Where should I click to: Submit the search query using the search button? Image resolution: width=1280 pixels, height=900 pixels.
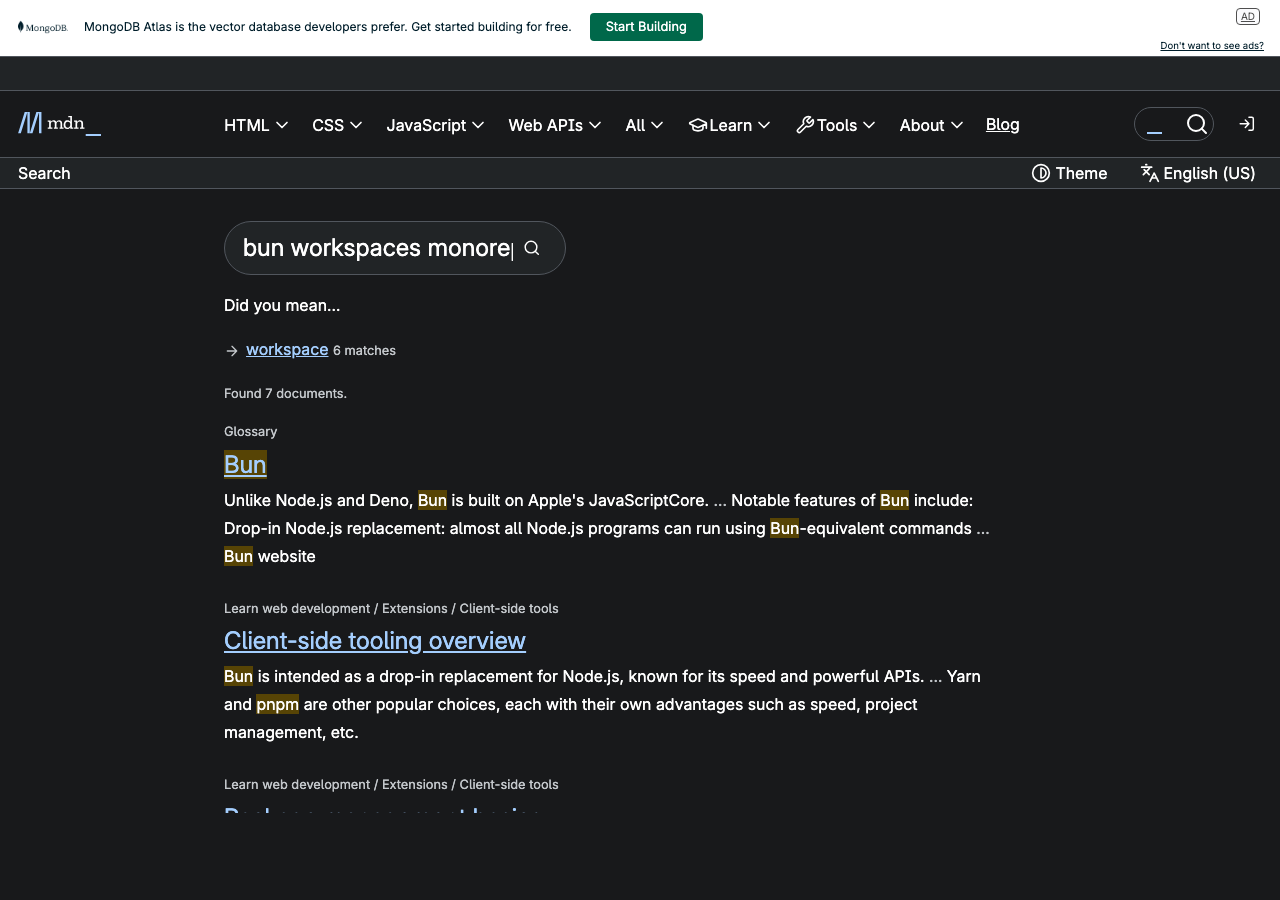point(531,247)
